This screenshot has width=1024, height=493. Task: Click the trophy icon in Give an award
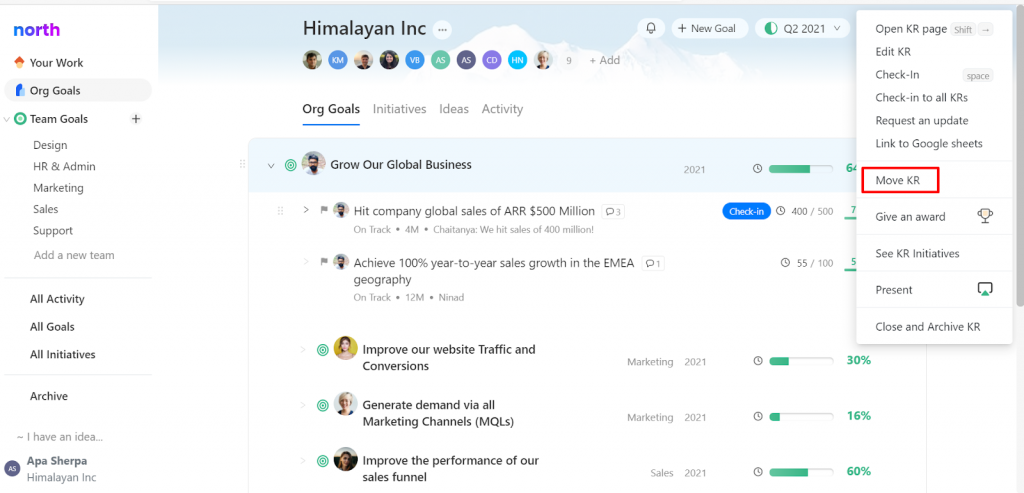tap(985, 216)
